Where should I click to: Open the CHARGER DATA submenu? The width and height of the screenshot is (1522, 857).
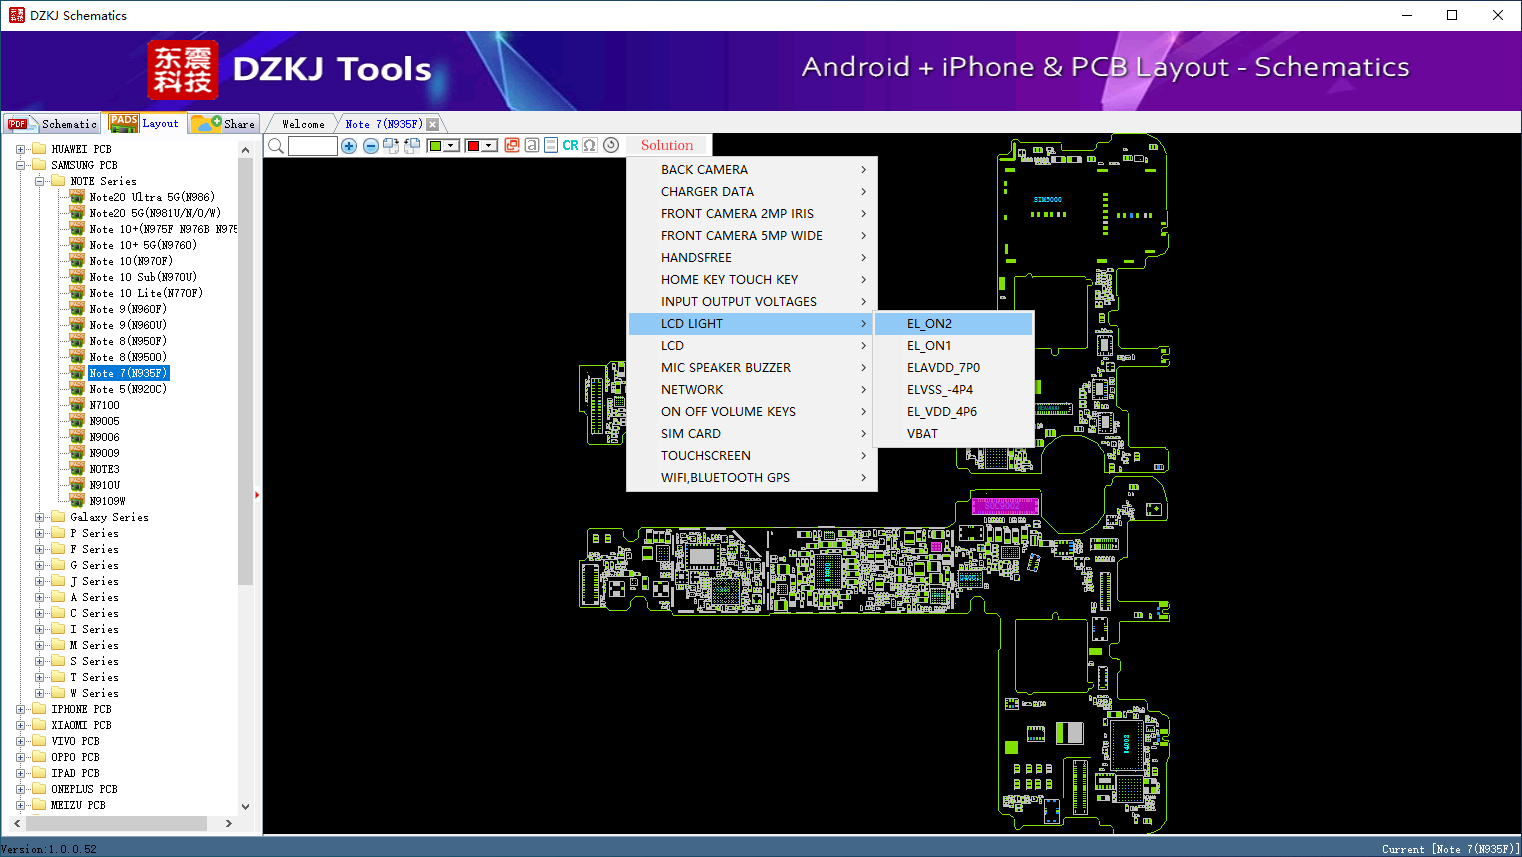(x=752, y=191)
